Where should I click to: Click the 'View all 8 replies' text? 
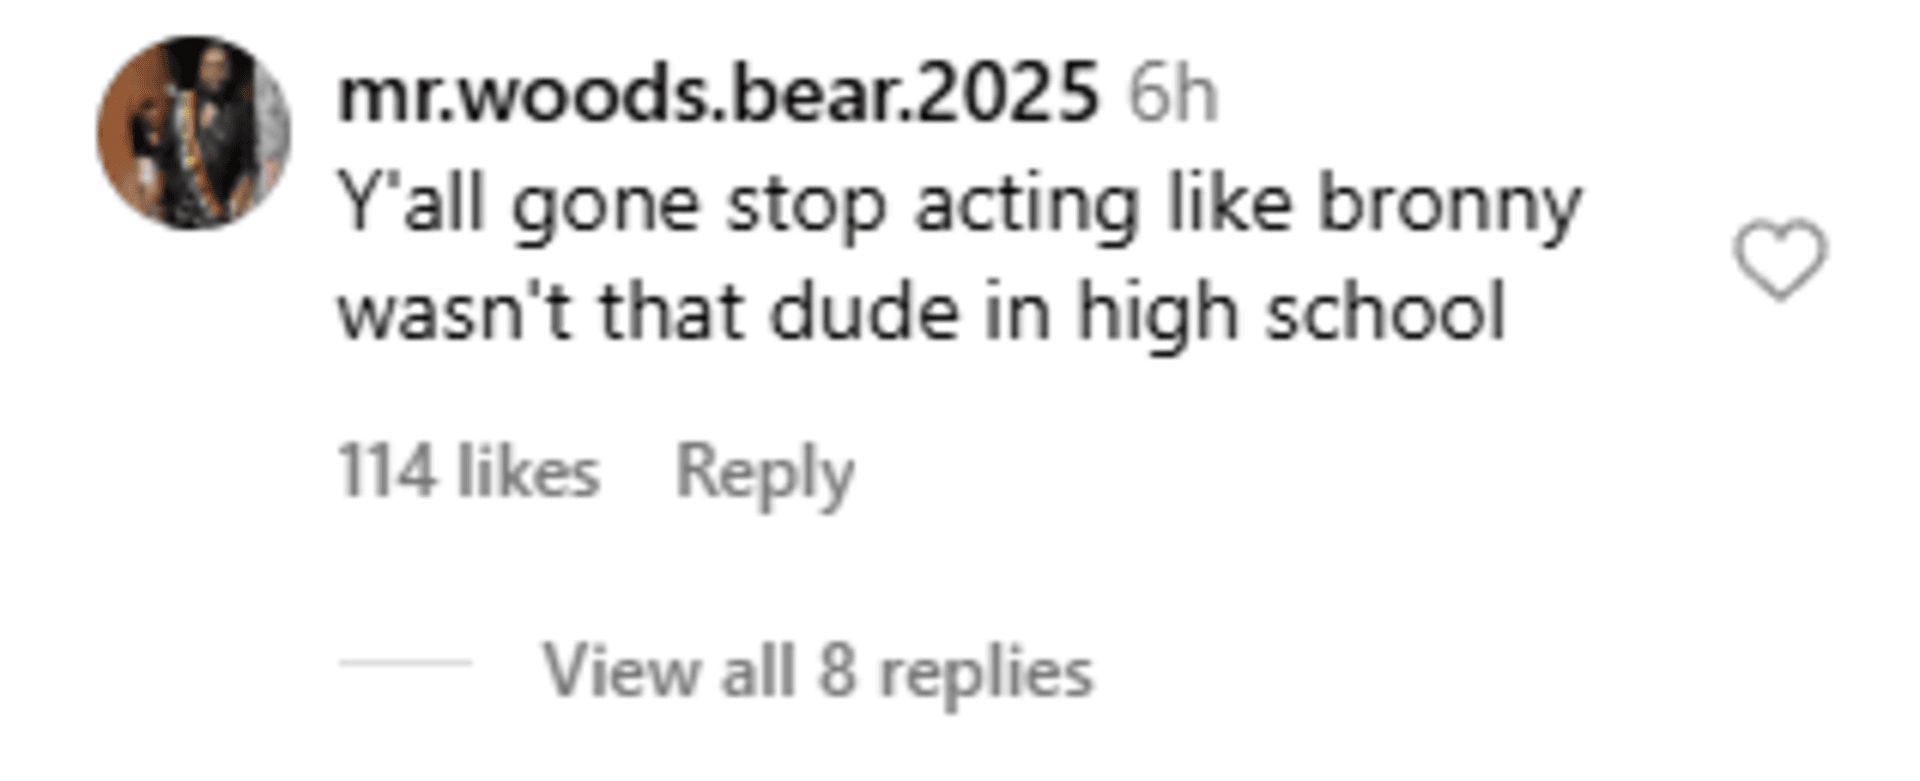tap(818, 669)
